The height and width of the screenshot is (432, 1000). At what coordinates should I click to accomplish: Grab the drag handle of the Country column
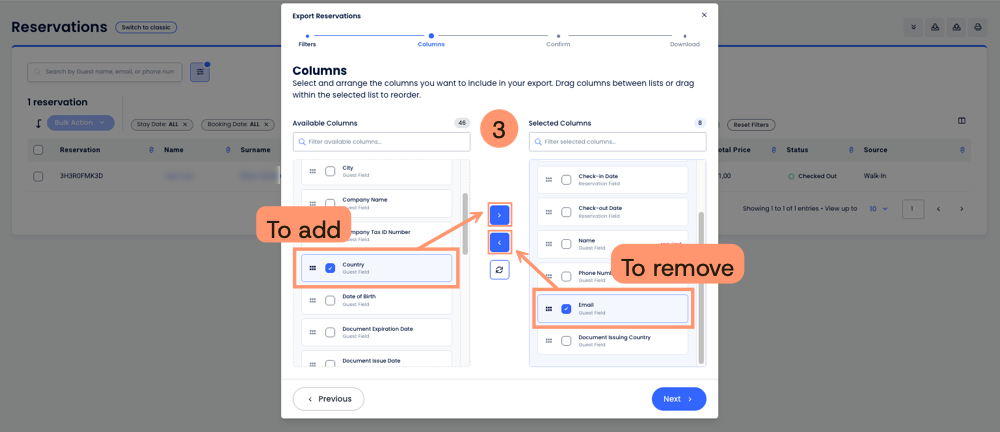tap(312, 268)
